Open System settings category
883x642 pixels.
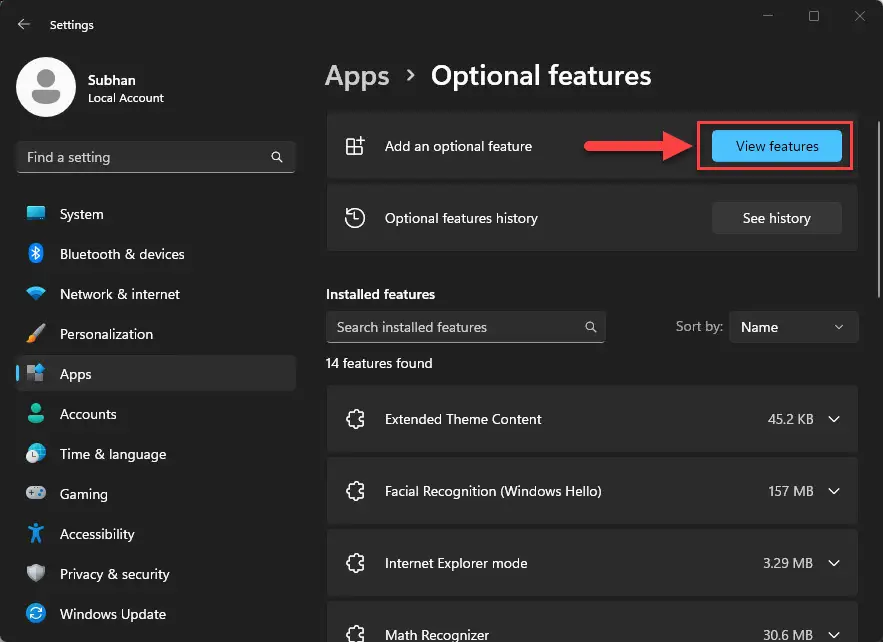[156, 214]
